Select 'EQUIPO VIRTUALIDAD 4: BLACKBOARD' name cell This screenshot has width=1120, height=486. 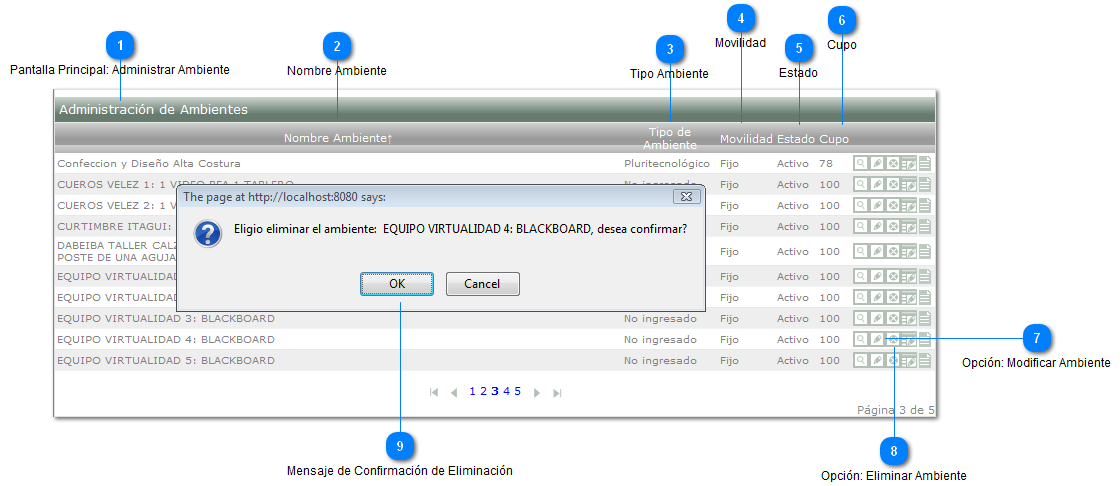(166, 339)
